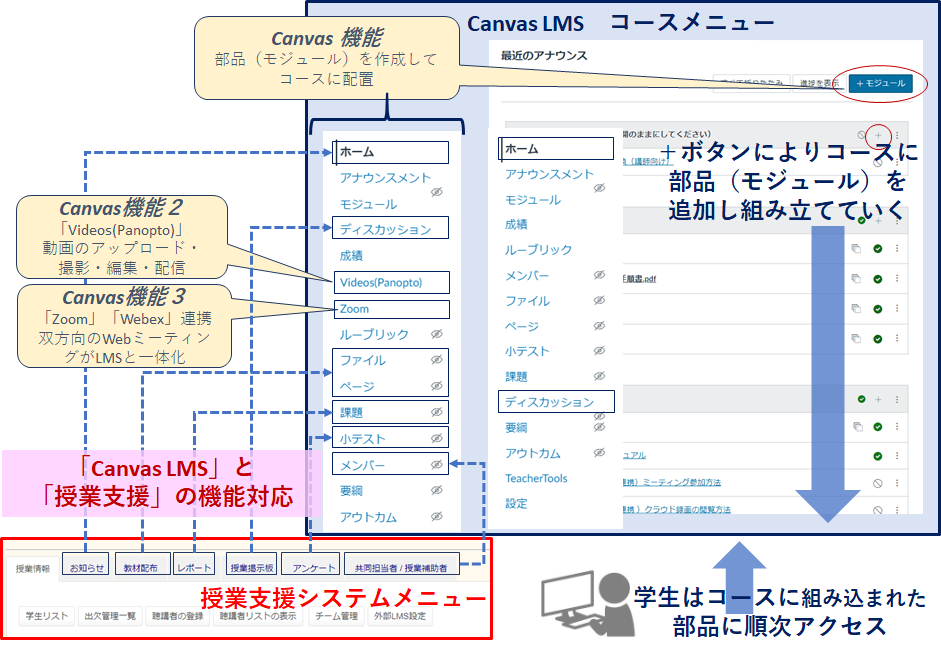Toggle eye icon next to メンバー in right menu
The width and height of the screenshot is (941, 657).
599,275
